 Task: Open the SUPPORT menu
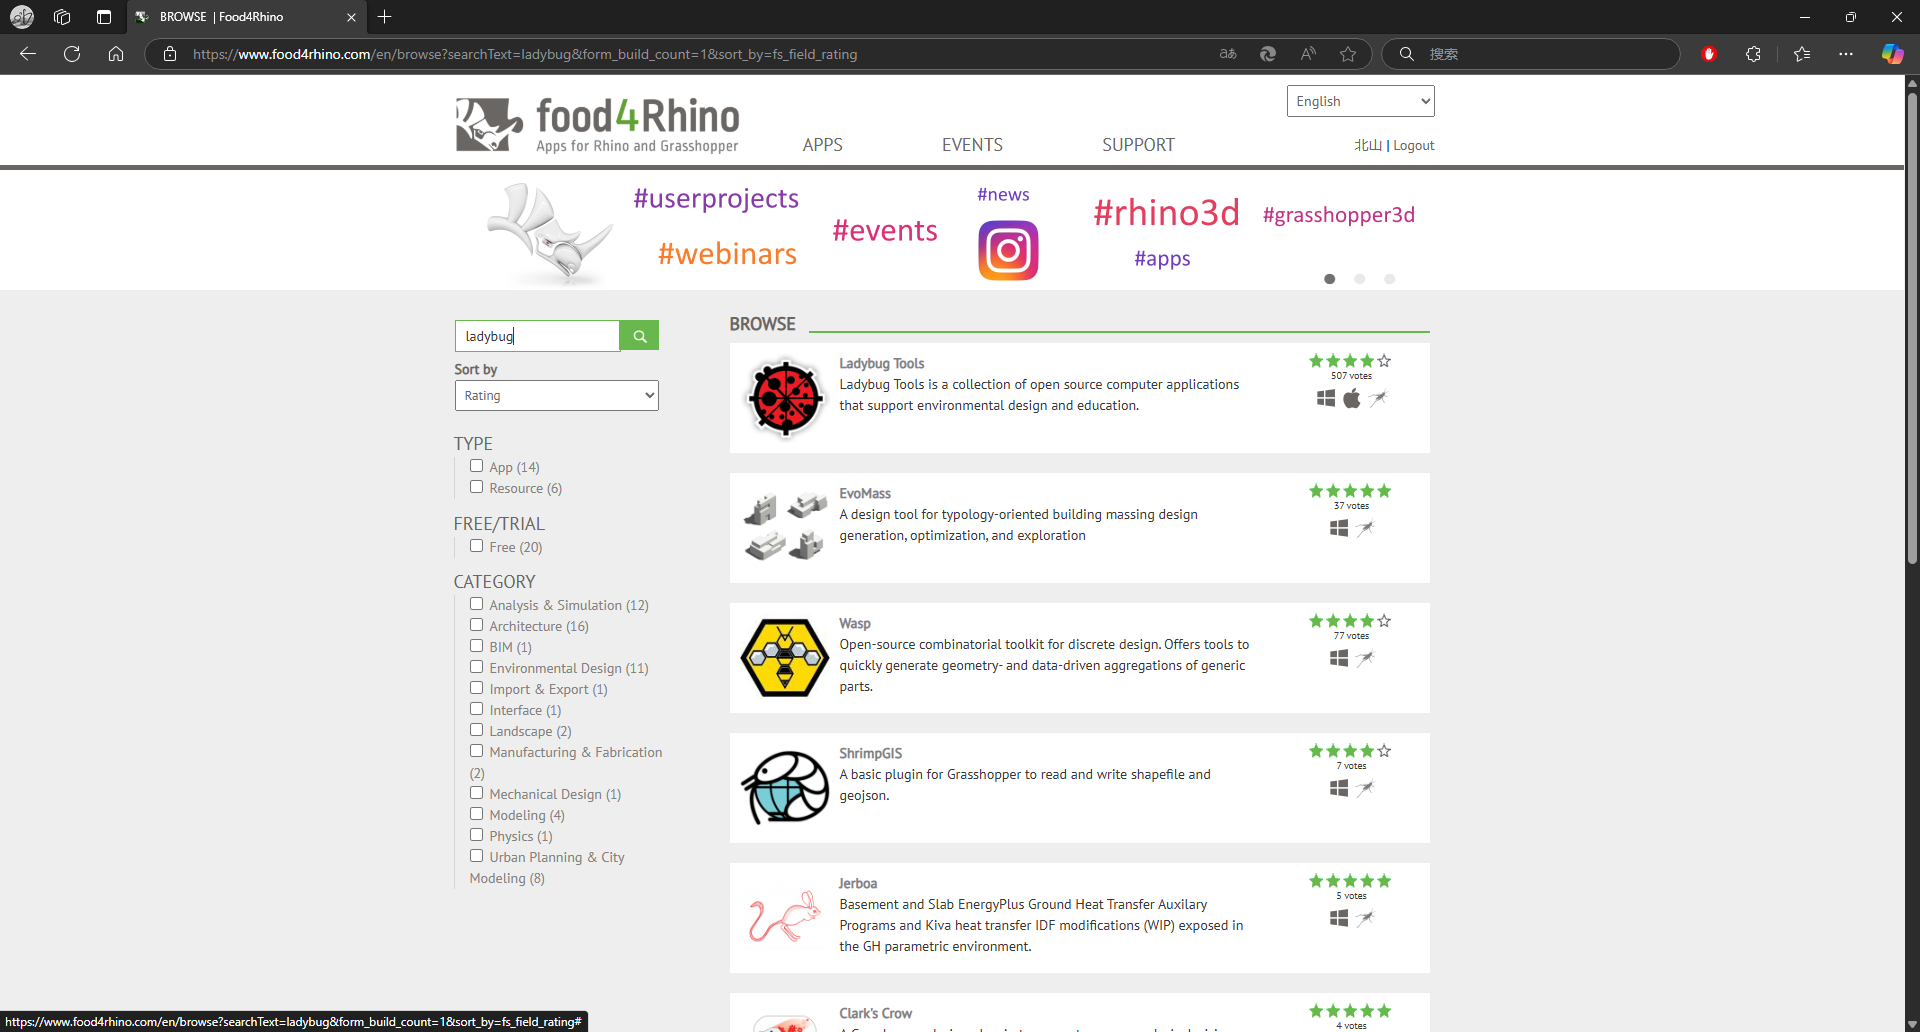coord(1138,145)
